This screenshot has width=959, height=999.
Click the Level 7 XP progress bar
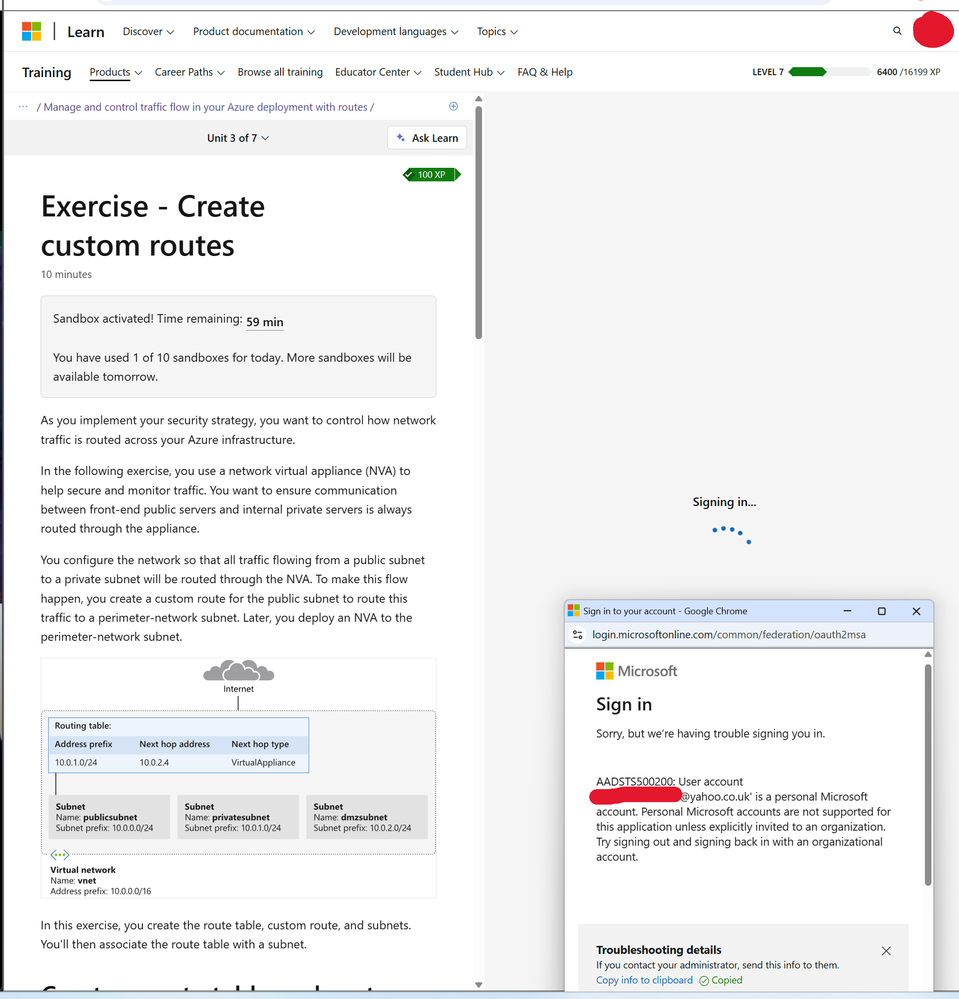pos(830,72)
